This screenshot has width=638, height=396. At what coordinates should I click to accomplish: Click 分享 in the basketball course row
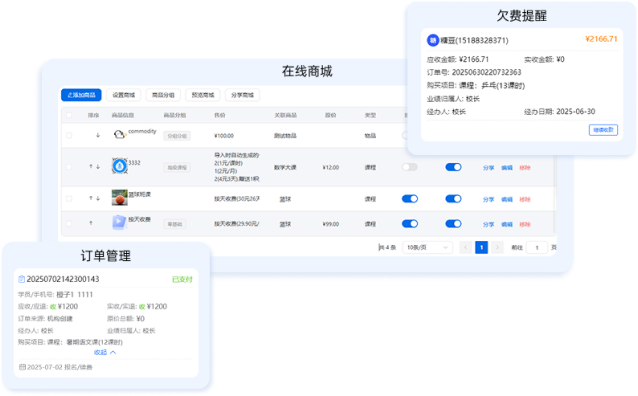point(488,199)
